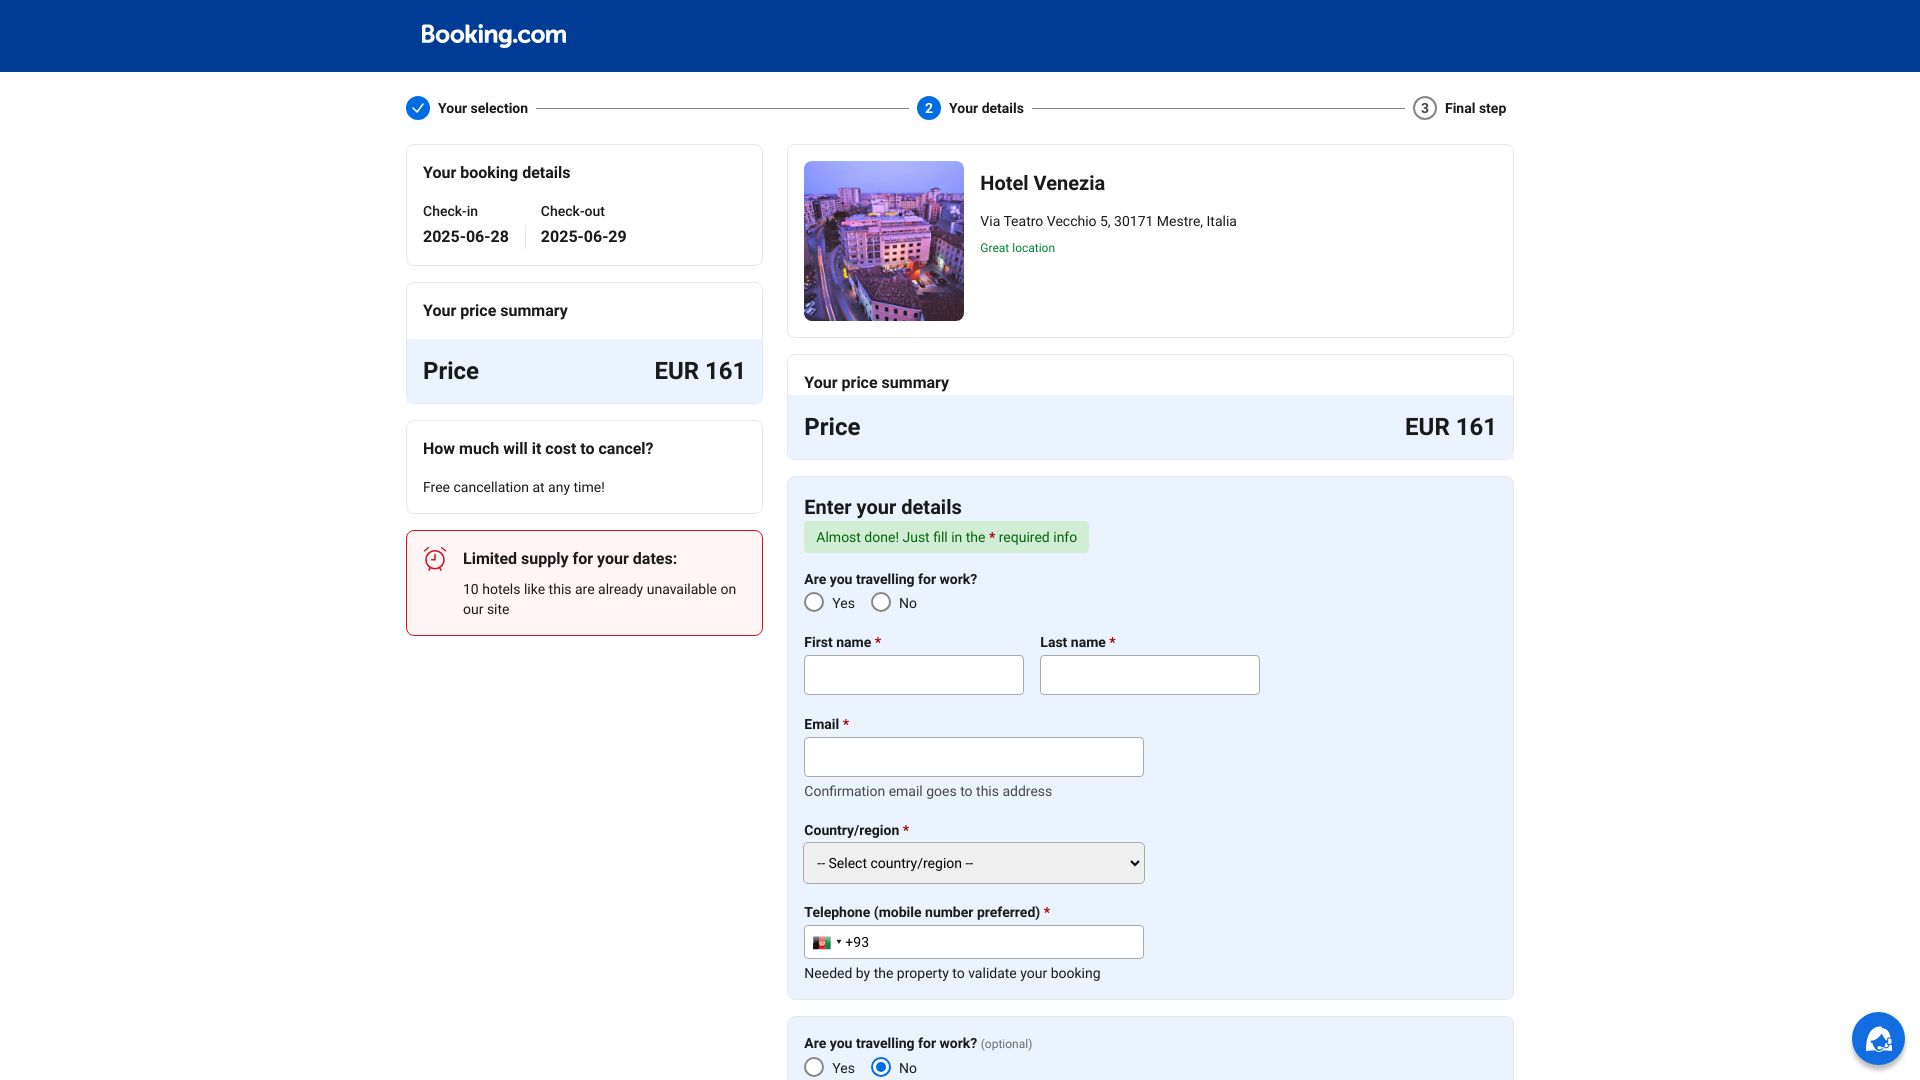The width and height of the screenshot is (1920, 1080).
Task: Focus the First name field
Action: coord(914,675)
